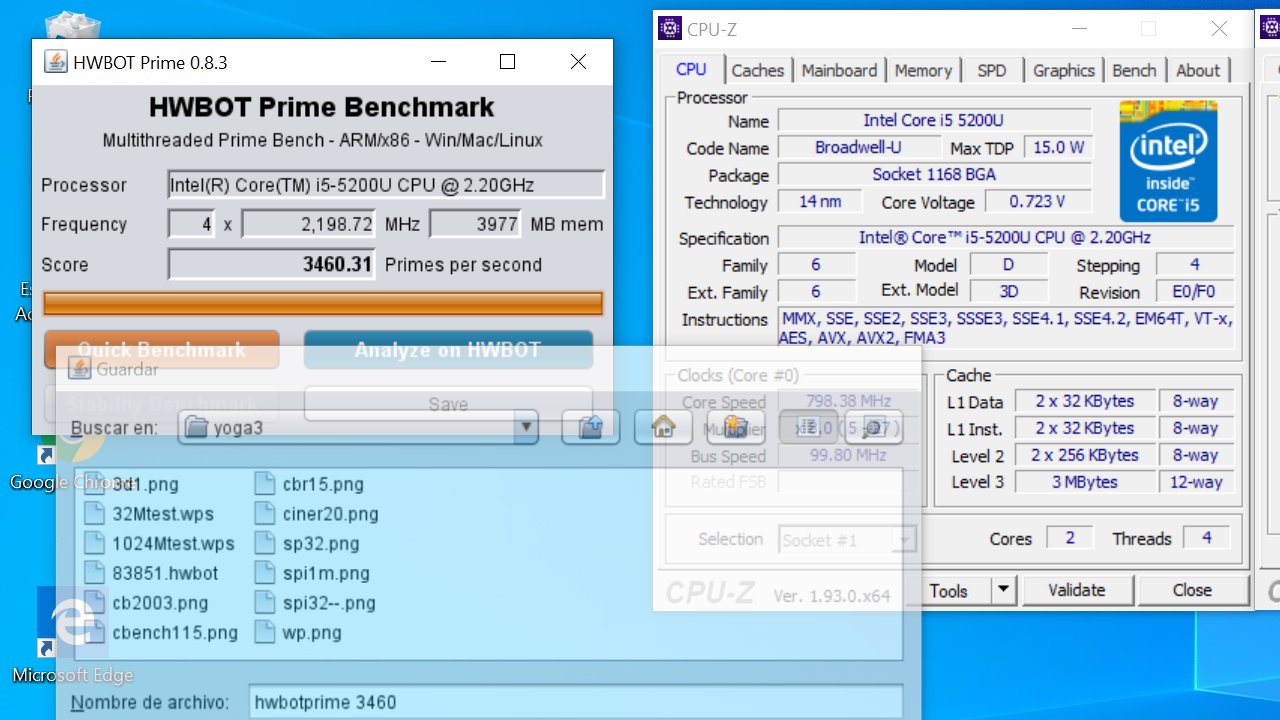Open the About tab in CPU-Z
This screenshot has height=720, width=1280.
click(x=1198, y=70)
